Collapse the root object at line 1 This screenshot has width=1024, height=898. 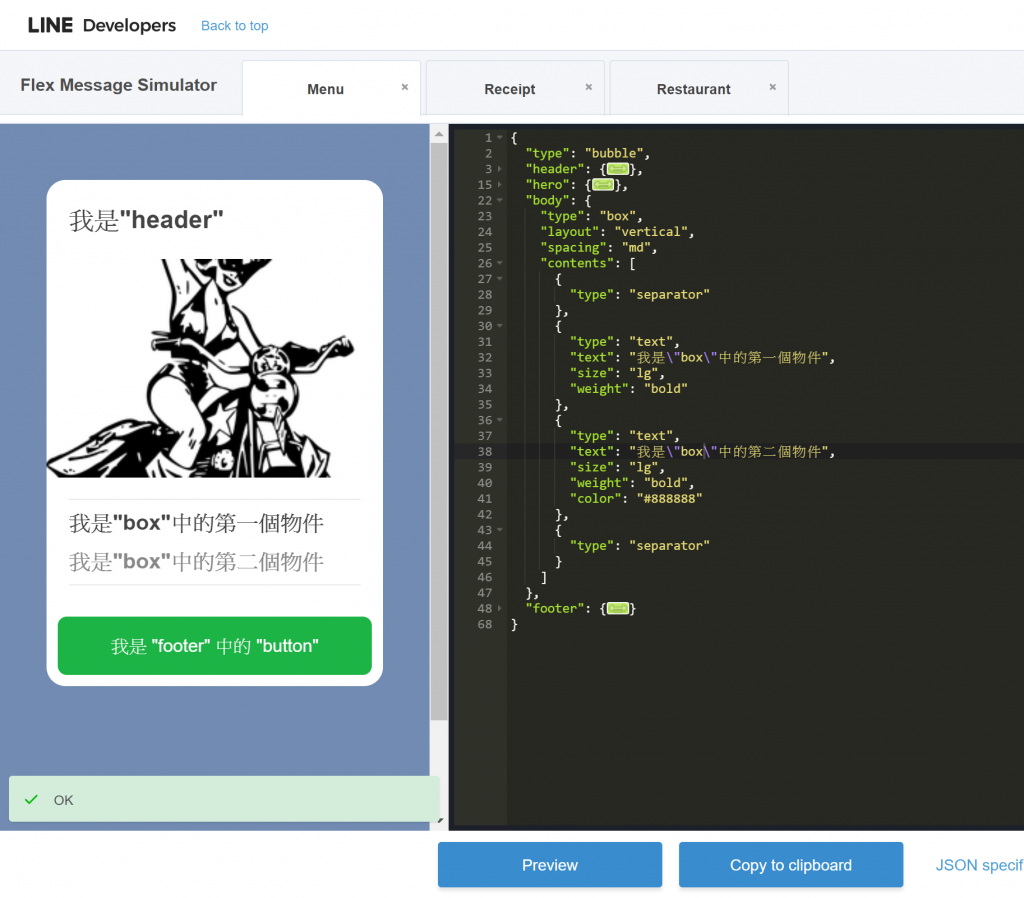500,138
